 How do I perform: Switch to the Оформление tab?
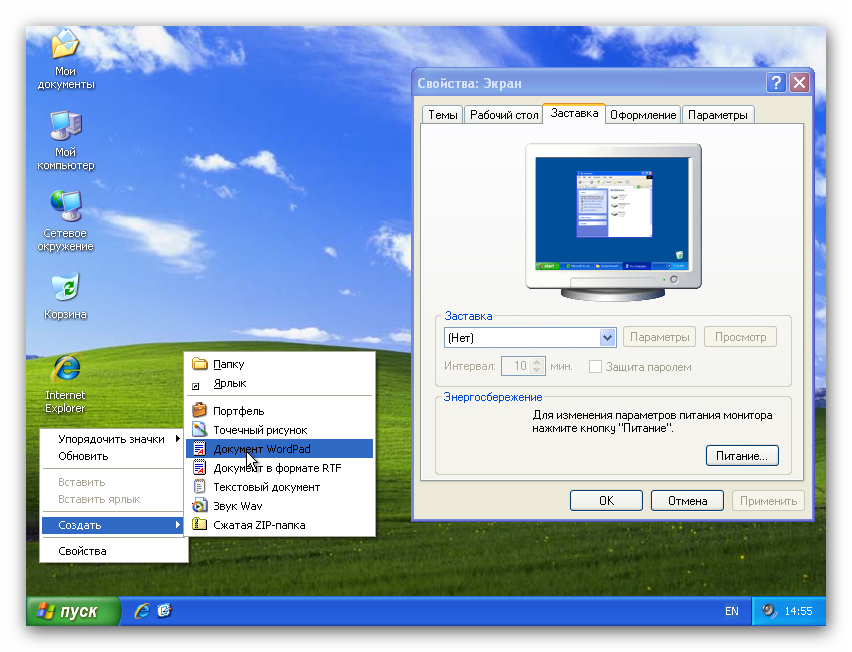[643, 115]
